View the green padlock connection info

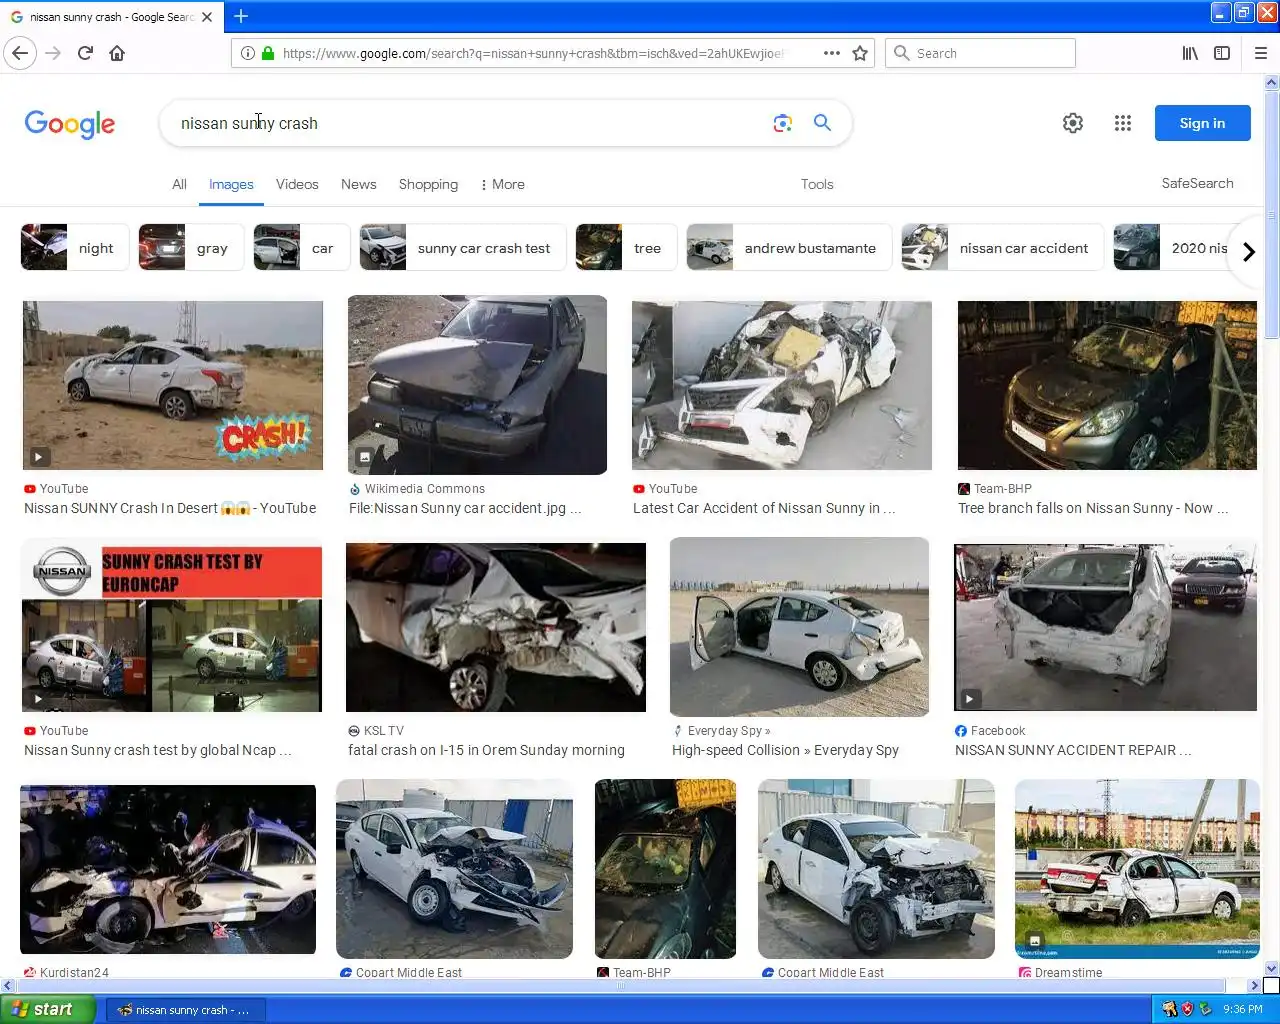268,53
